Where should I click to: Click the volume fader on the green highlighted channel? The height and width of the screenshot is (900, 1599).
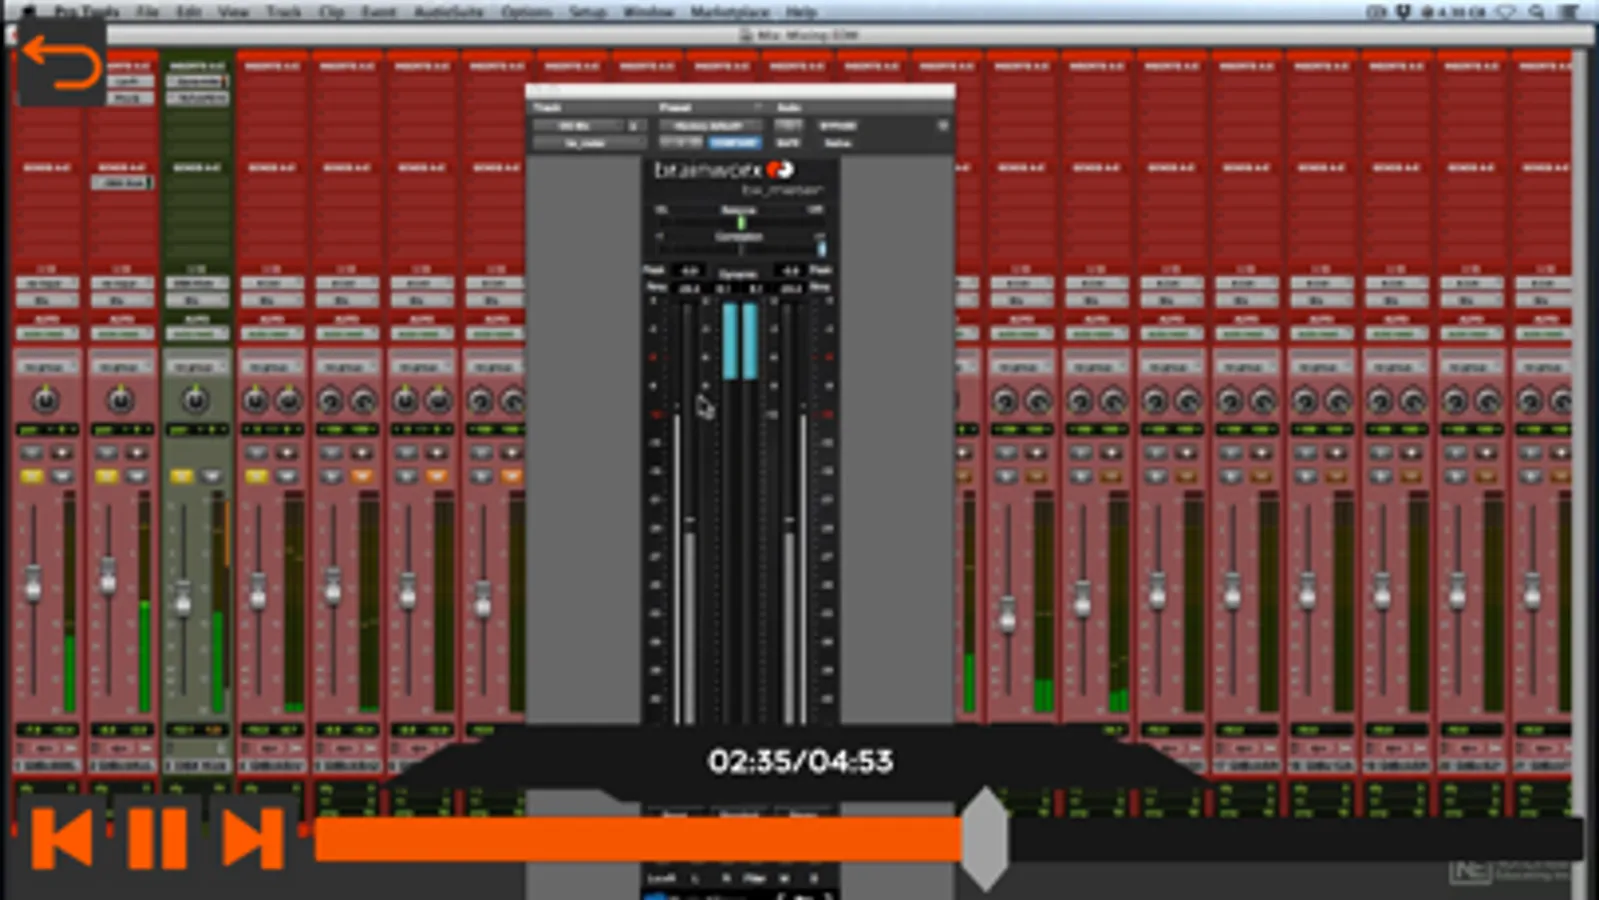tap(183, 600)
